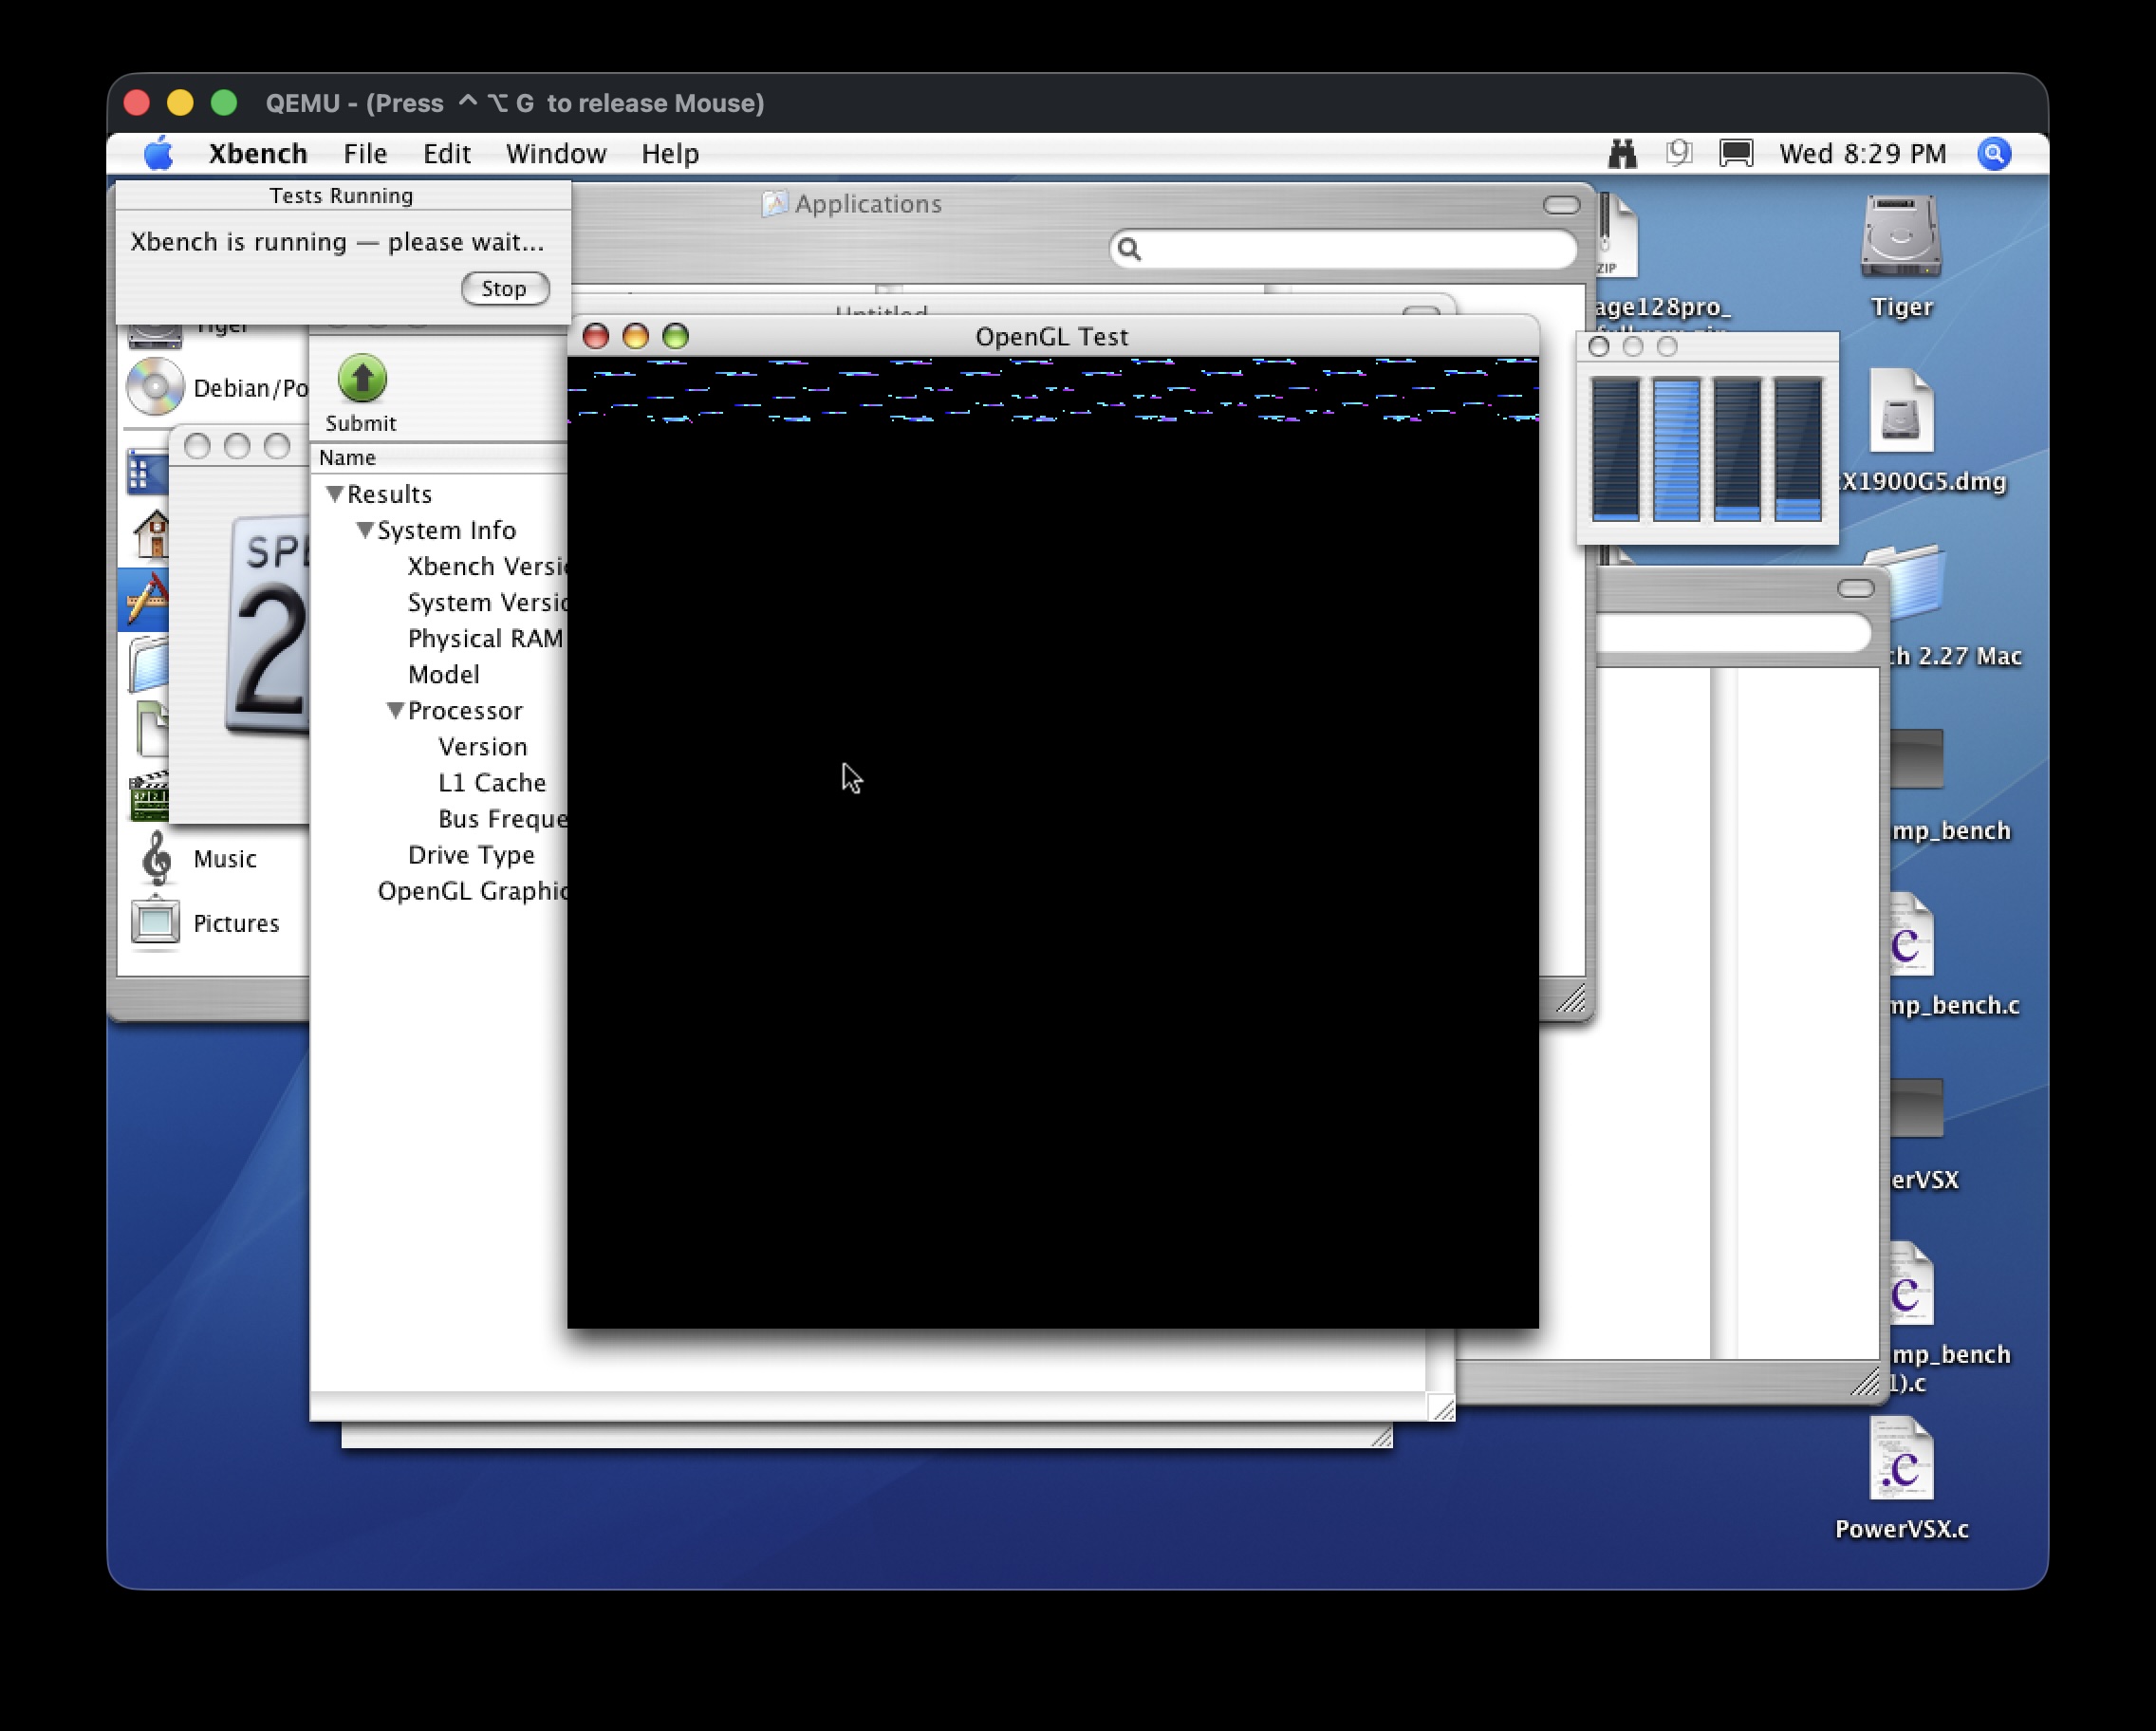Collapse the Results disclosure triangle

point(335,493)
